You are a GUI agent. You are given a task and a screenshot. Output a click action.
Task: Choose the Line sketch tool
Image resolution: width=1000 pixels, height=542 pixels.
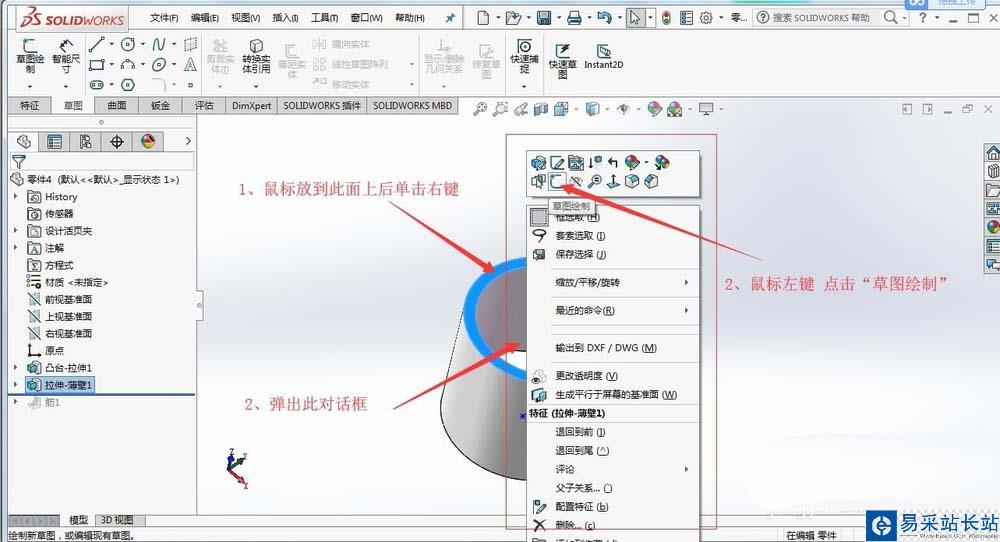coord(96,45)
